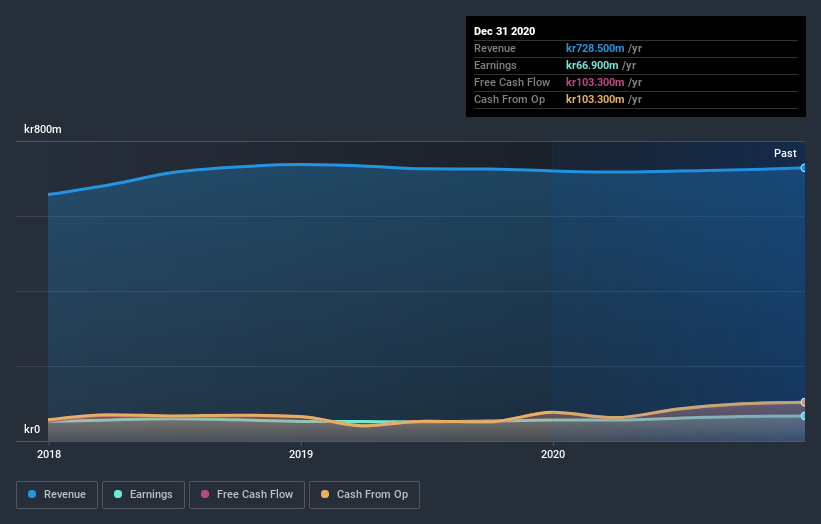
Task: Click the Free Cash Flow tooltip label
Action: point(512,82)
